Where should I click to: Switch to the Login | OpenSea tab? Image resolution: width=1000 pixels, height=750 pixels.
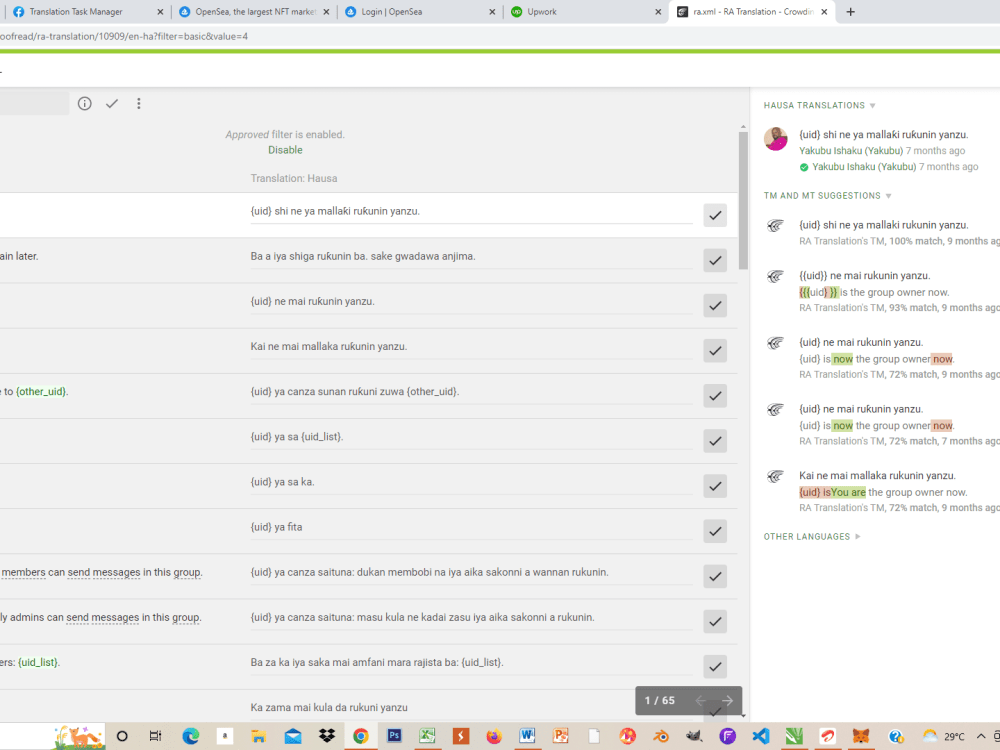click(420, 11)
